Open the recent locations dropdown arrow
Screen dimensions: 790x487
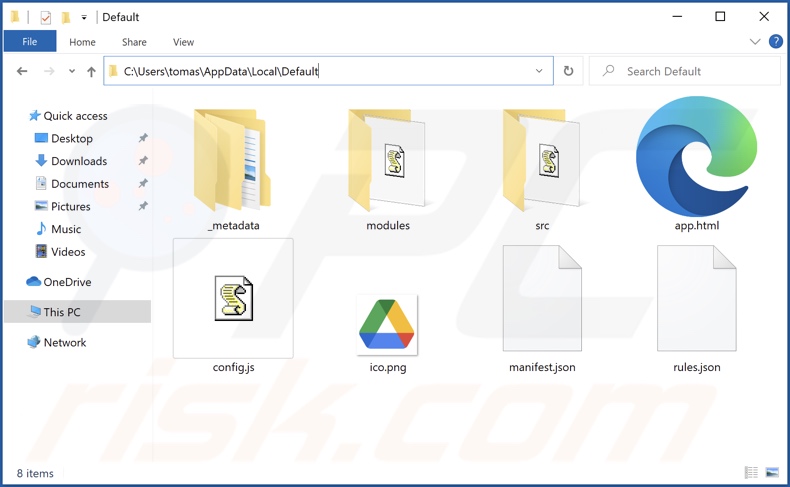pyautogui.click(x=72, y=71)
